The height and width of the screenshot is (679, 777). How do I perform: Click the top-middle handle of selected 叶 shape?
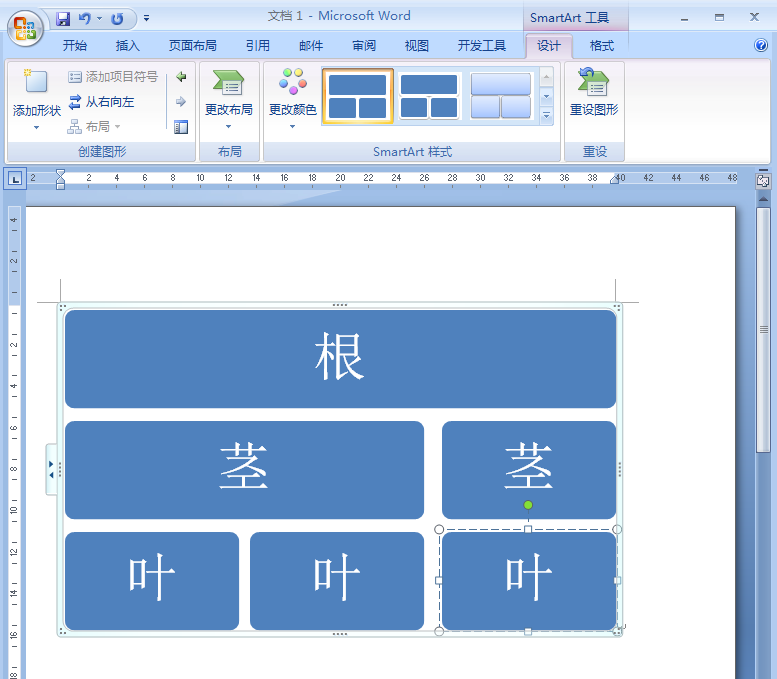[x=528, y=529]
